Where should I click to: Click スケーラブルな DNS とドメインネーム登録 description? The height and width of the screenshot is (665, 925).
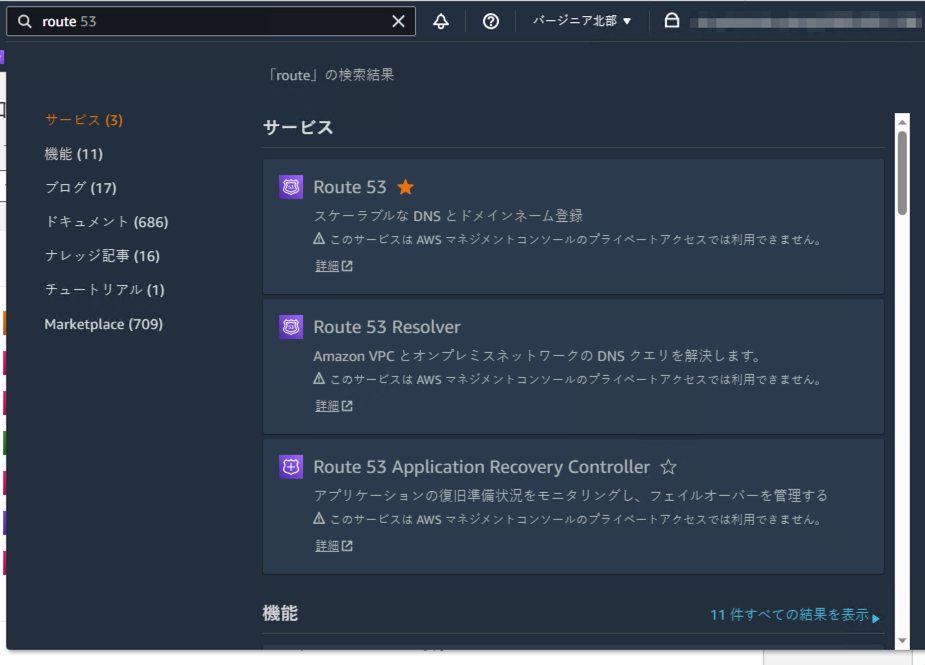tap(448, 215)
